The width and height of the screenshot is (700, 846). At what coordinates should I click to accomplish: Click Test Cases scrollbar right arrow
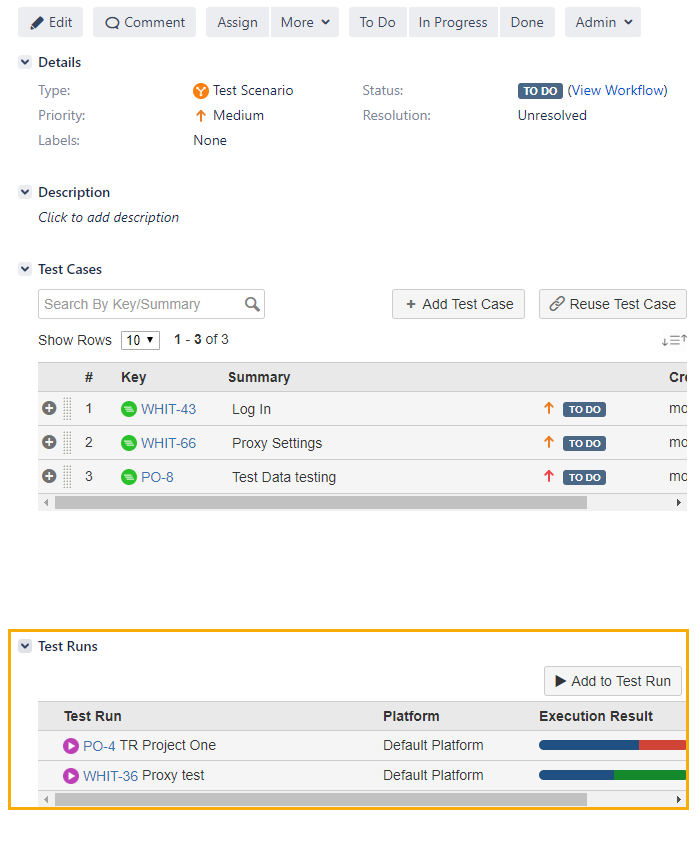point(679,503)
